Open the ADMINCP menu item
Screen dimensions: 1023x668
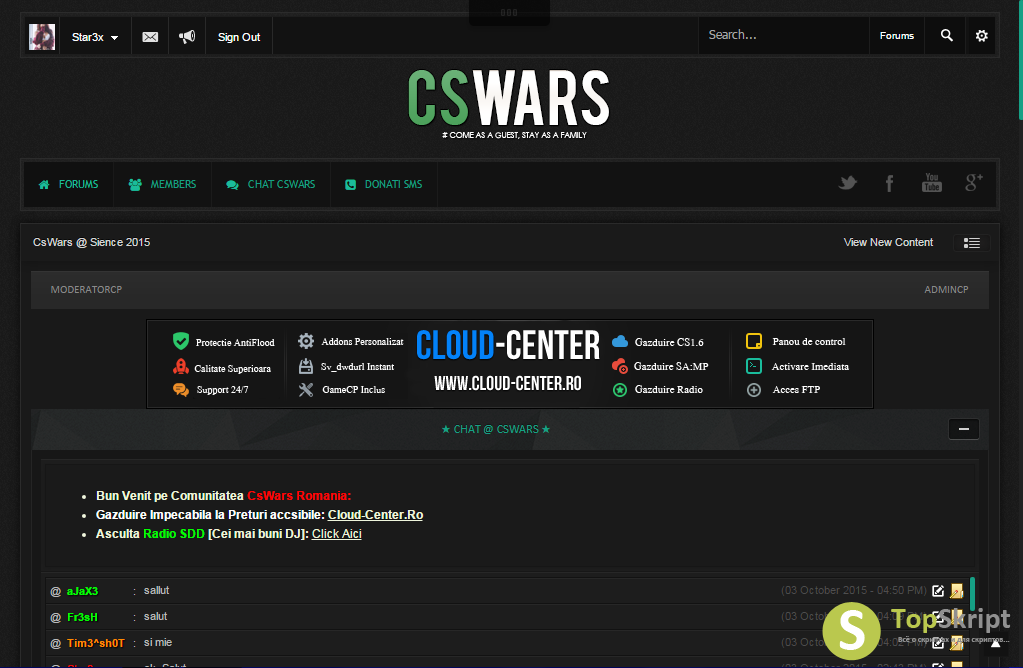[946, 290]
